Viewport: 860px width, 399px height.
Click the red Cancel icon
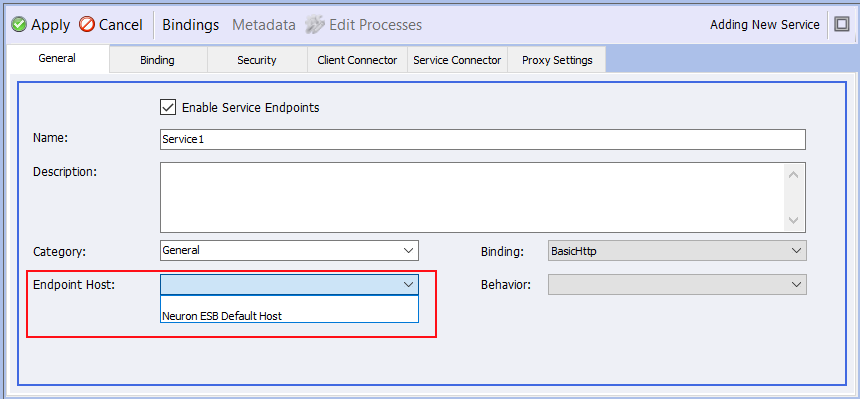[x=87, y=25]
